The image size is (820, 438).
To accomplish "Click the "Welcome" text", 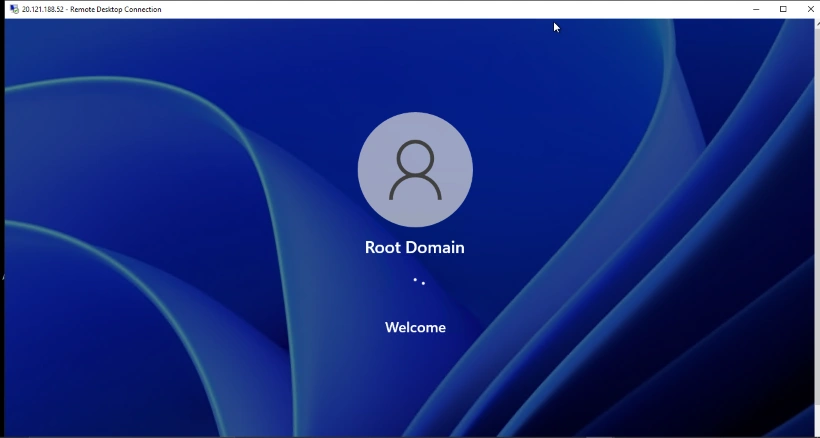I will click(x=415, y=327).
